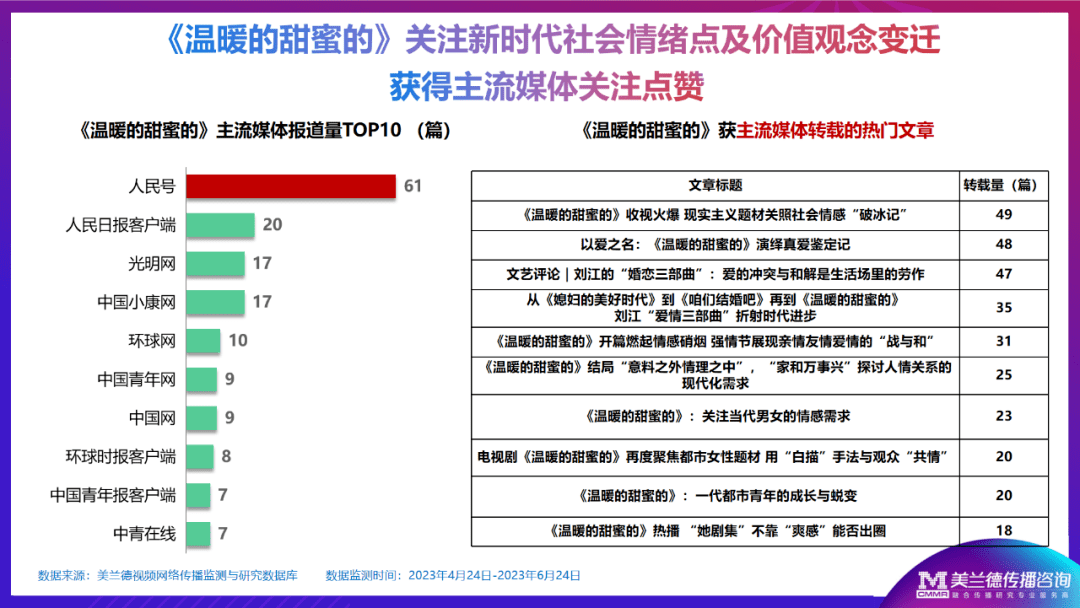Viewport: 1080px width, 608px height.
Task: Select the article row ending with “破冰记”
Action: click(x=715, y=215)
